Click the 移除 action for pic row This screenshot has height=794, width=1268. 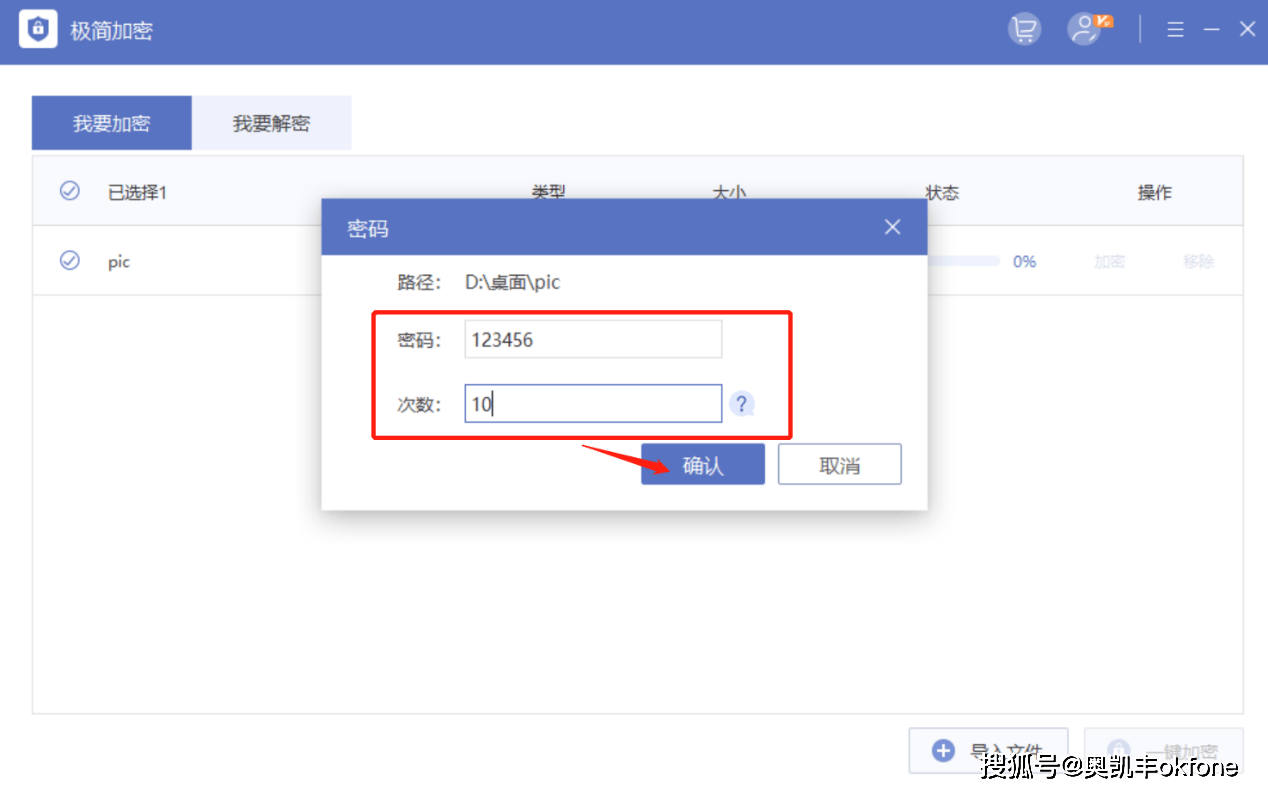pyautogui.click(x=1199, y=262)
